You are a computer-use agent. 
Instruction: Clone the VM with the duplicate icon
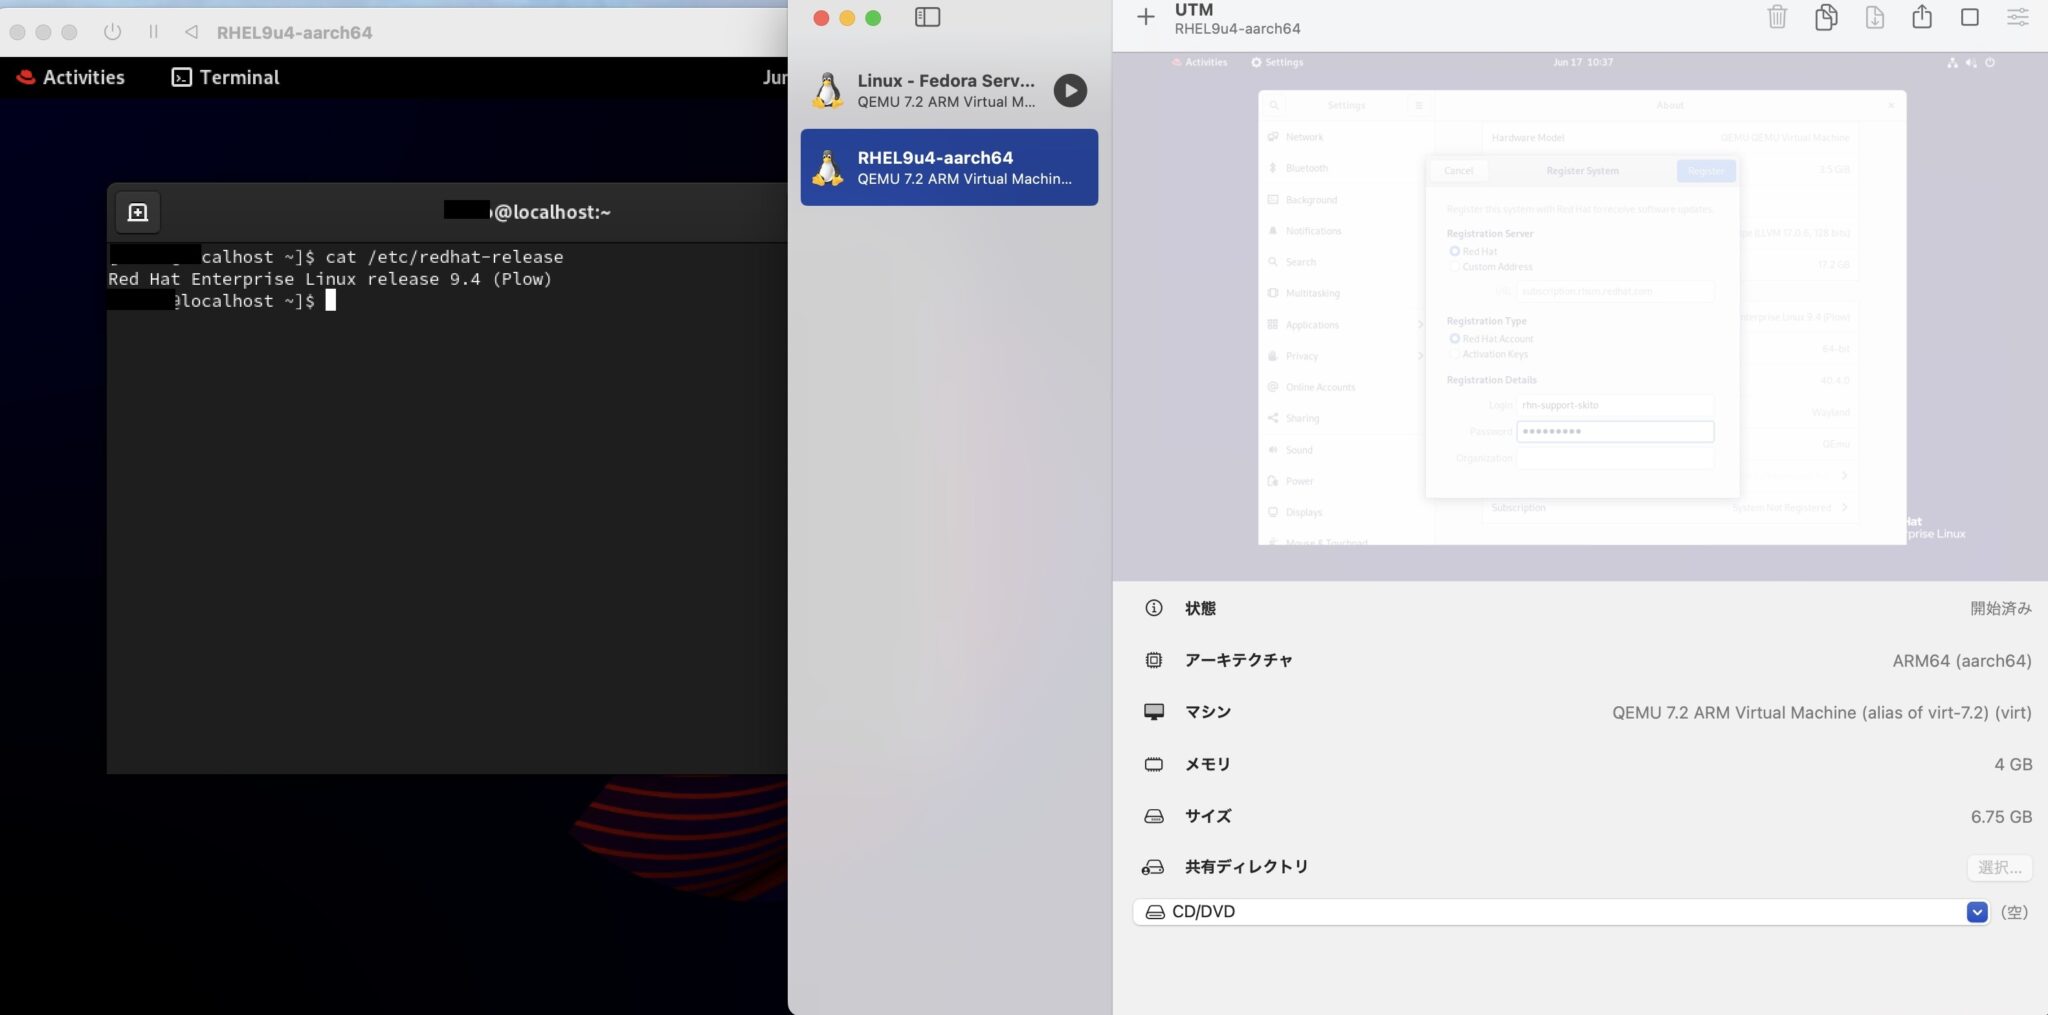pos(1826,17)
